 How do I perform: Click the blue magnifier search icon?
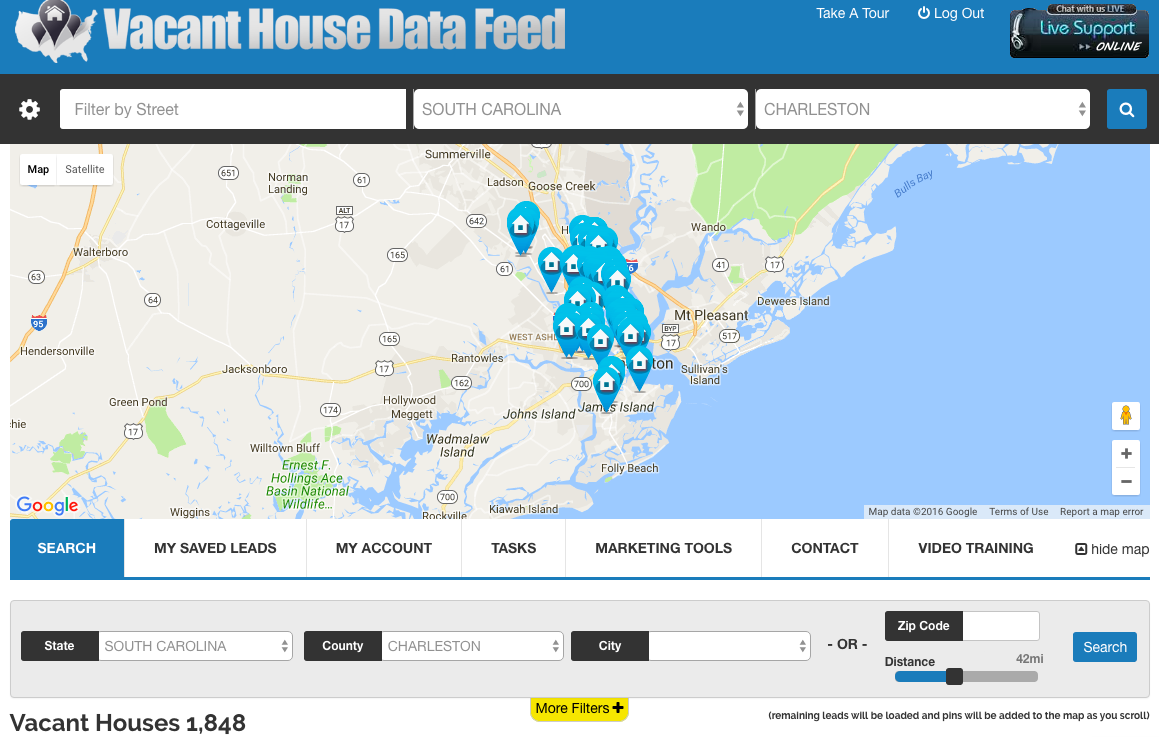coord(1126,109)
